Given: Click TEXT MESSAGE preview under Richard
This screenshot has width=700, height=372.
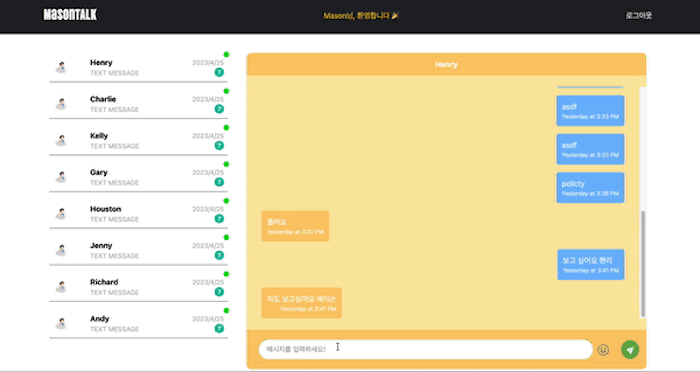Looking at the screenshot, I should point(114,293).
